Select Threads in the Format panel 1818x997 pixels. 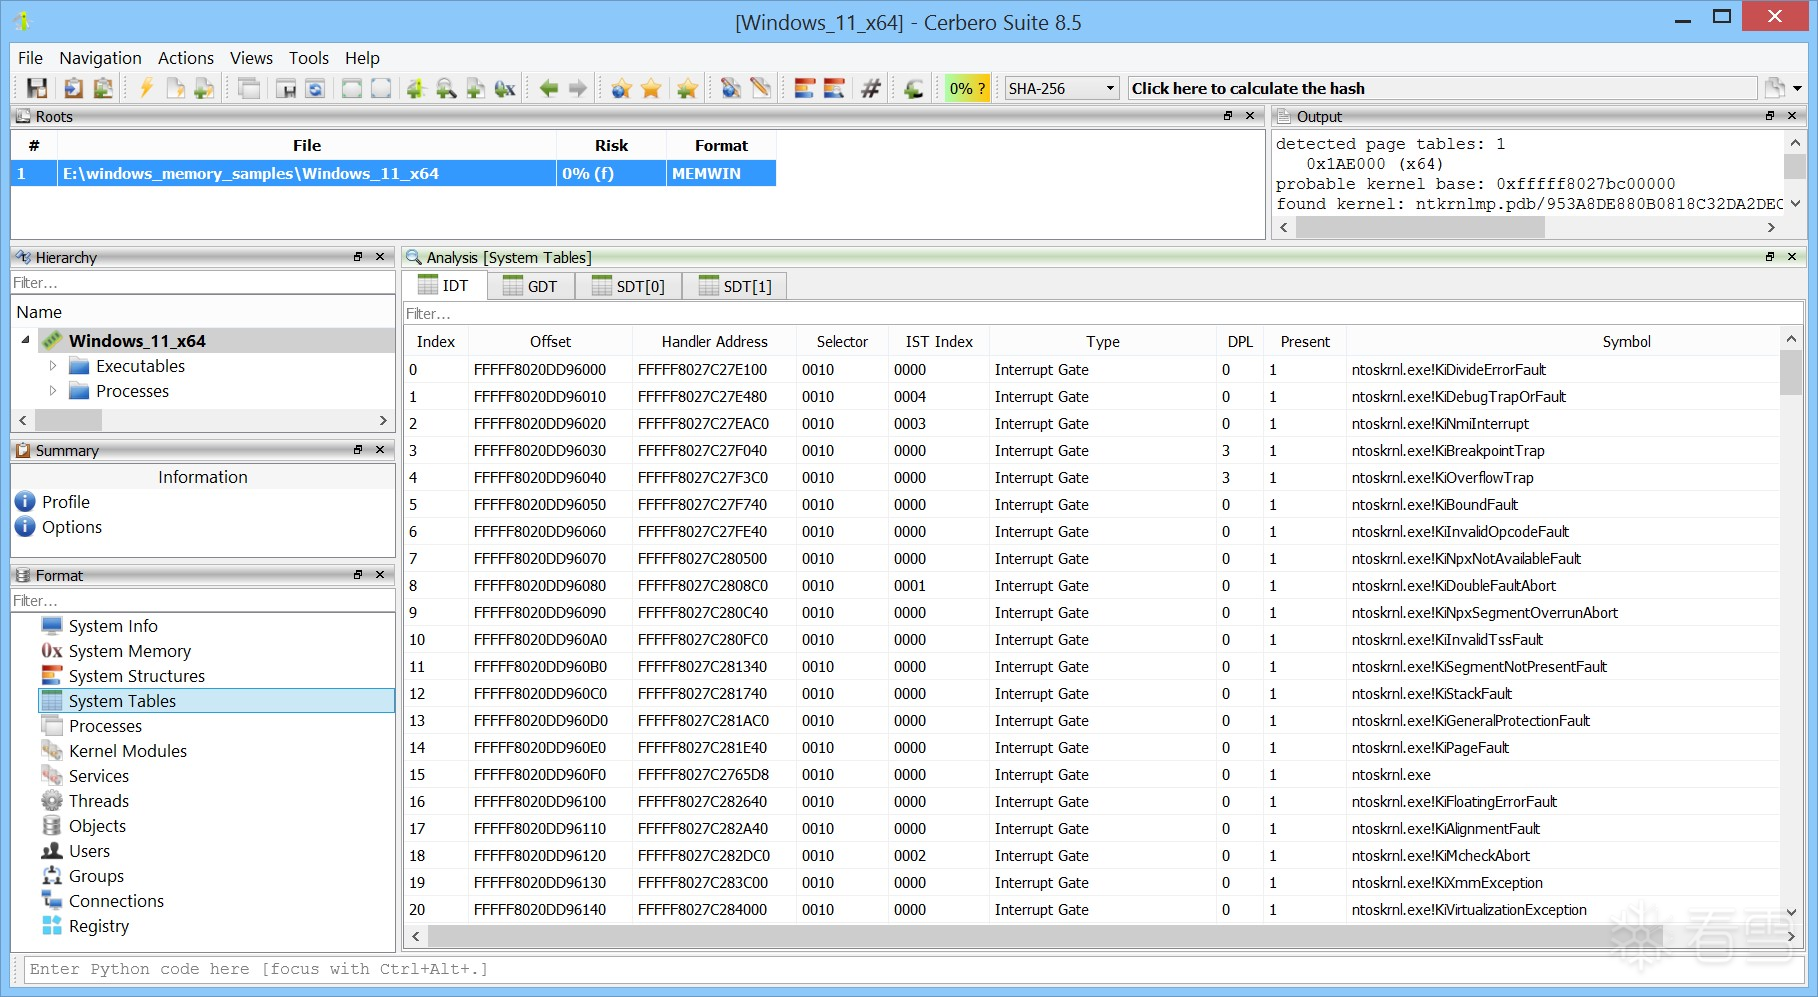click(99, 801)
